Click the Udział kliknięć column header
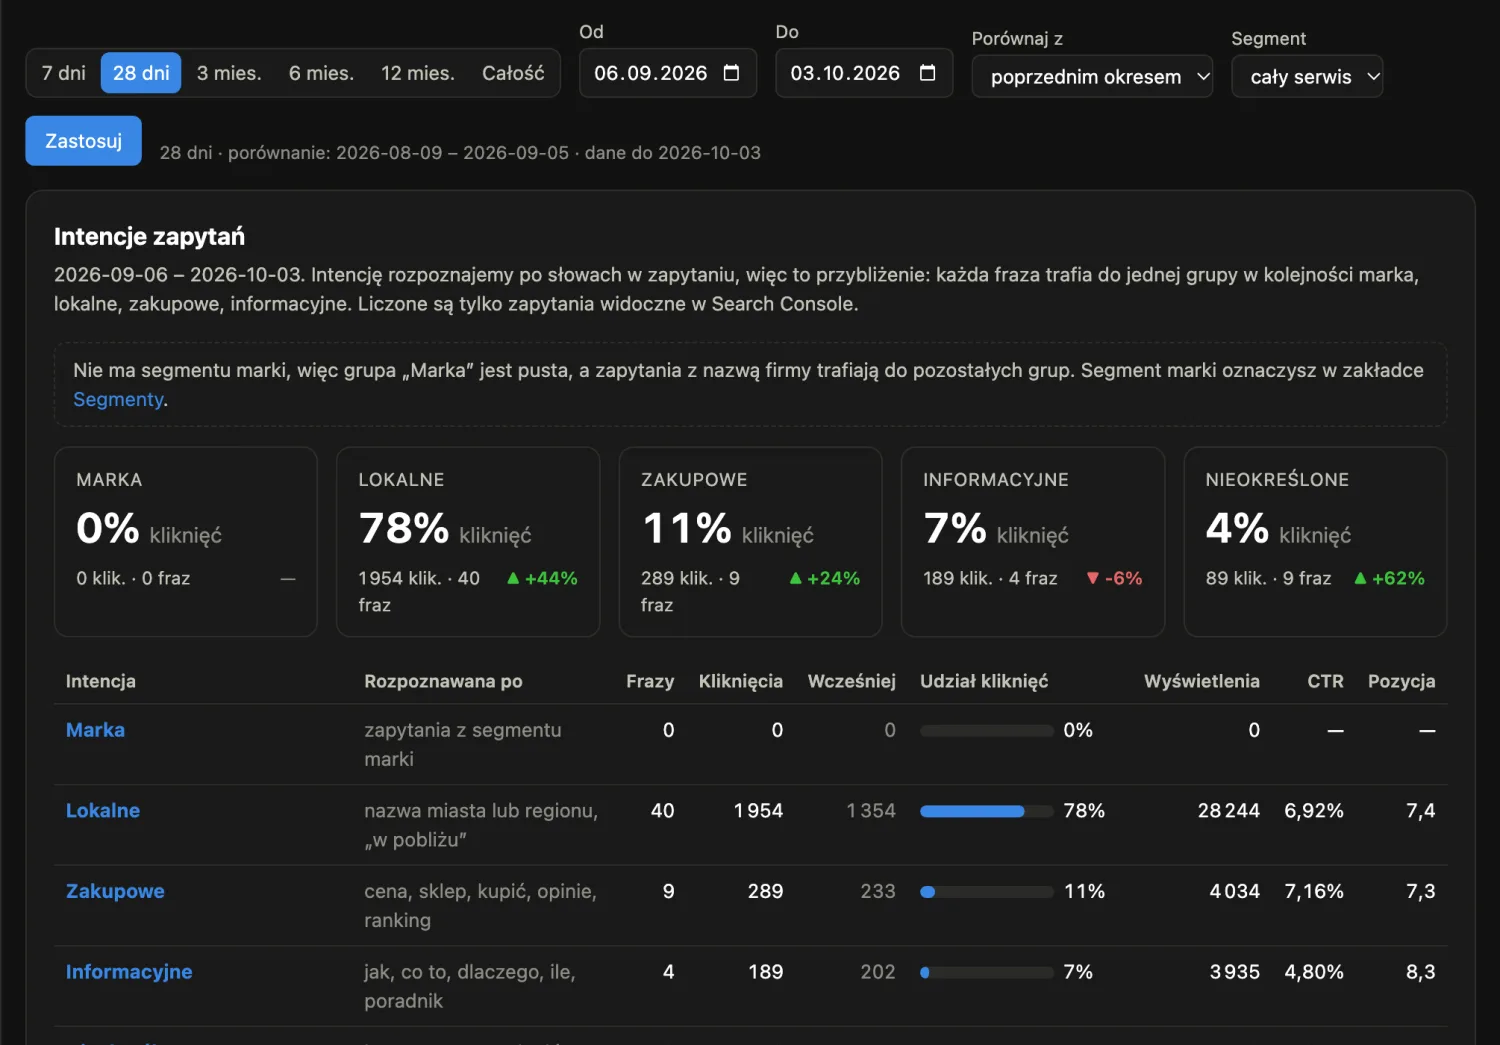 tap(984, 681)
